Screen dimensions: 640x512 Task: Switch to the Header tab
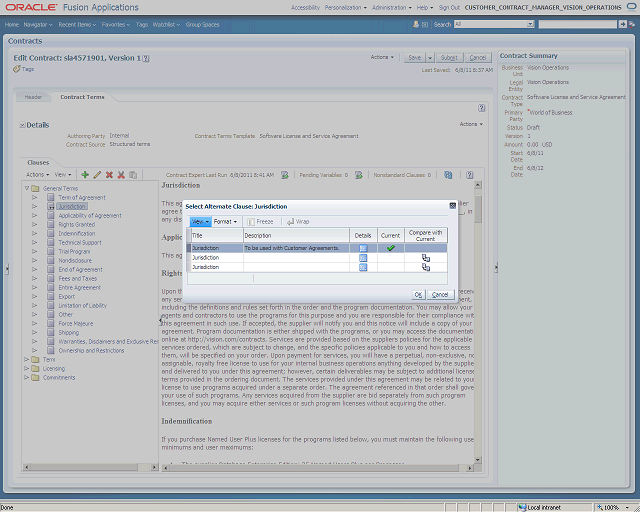point(33,97)
